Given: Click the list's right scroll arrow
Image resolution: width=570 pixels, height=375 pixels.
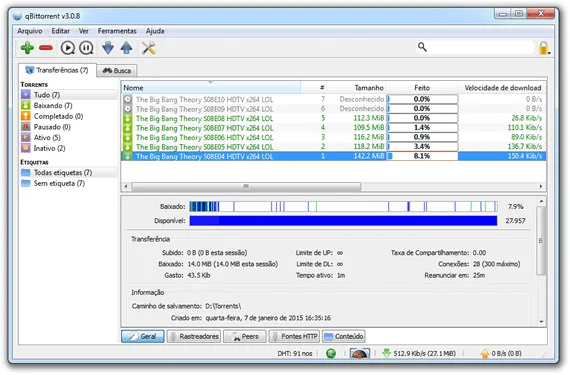Looking at the screenshot, I should click(541, 186).
